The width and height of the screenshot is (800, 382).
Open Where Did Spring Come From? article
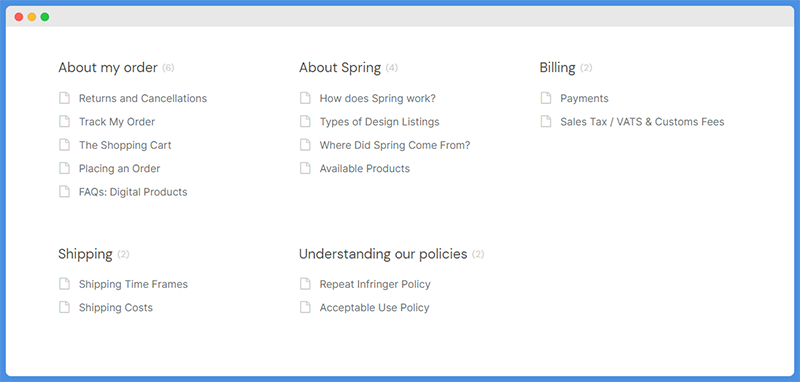coord(395,145)
